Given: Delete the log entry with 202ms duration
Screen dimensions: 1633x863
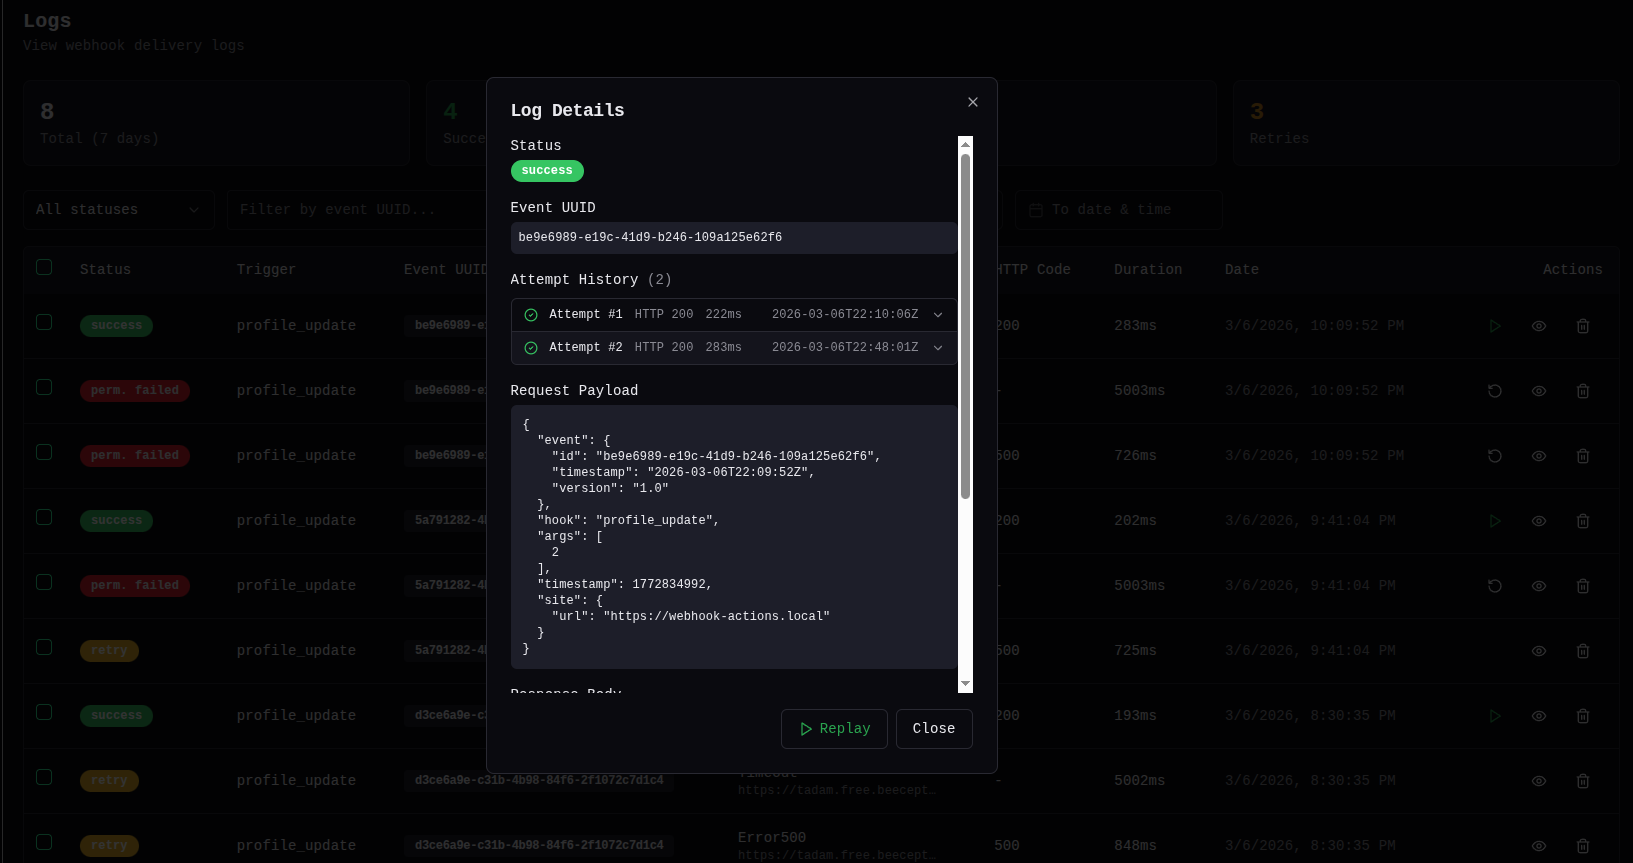Looking at the screenshot, I should [x=1582, y=521].
